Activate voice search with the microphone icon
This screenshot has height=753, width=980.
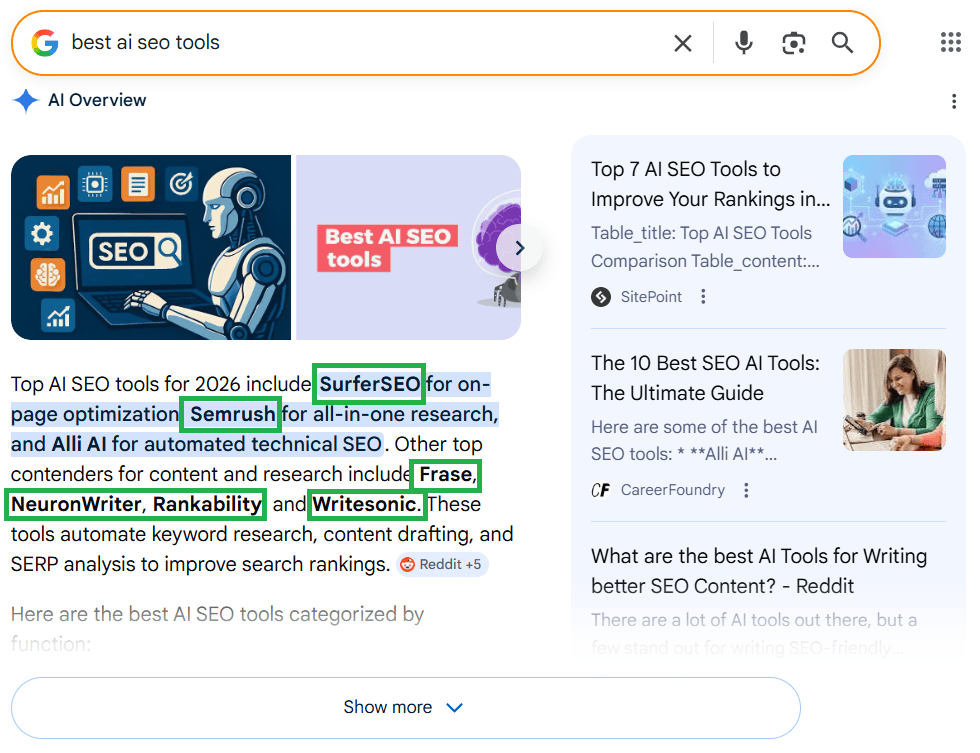click(x=742, y=42)
